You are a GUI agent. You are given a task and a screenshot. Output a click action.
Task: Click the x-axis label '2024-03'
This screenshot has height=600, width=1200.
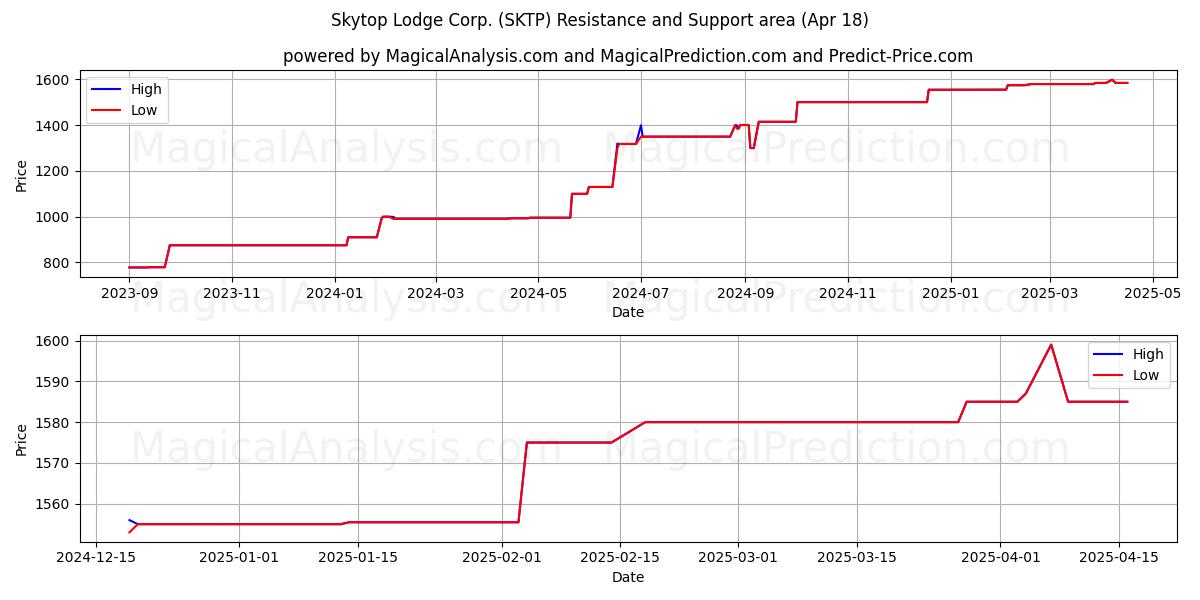pyautogui.click(x=435, y=295)
